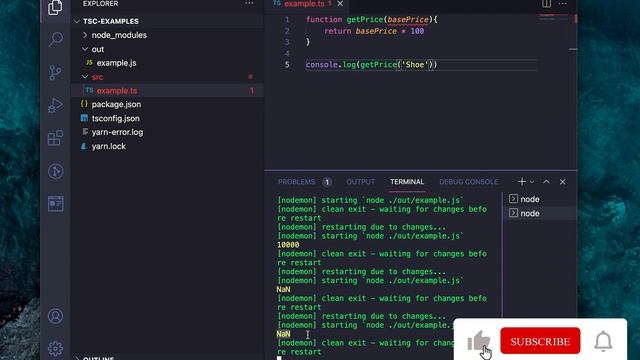Open the new terminal launch profile dropdown
This screenshot has height=360, width=640.
(x=532, y=182)
